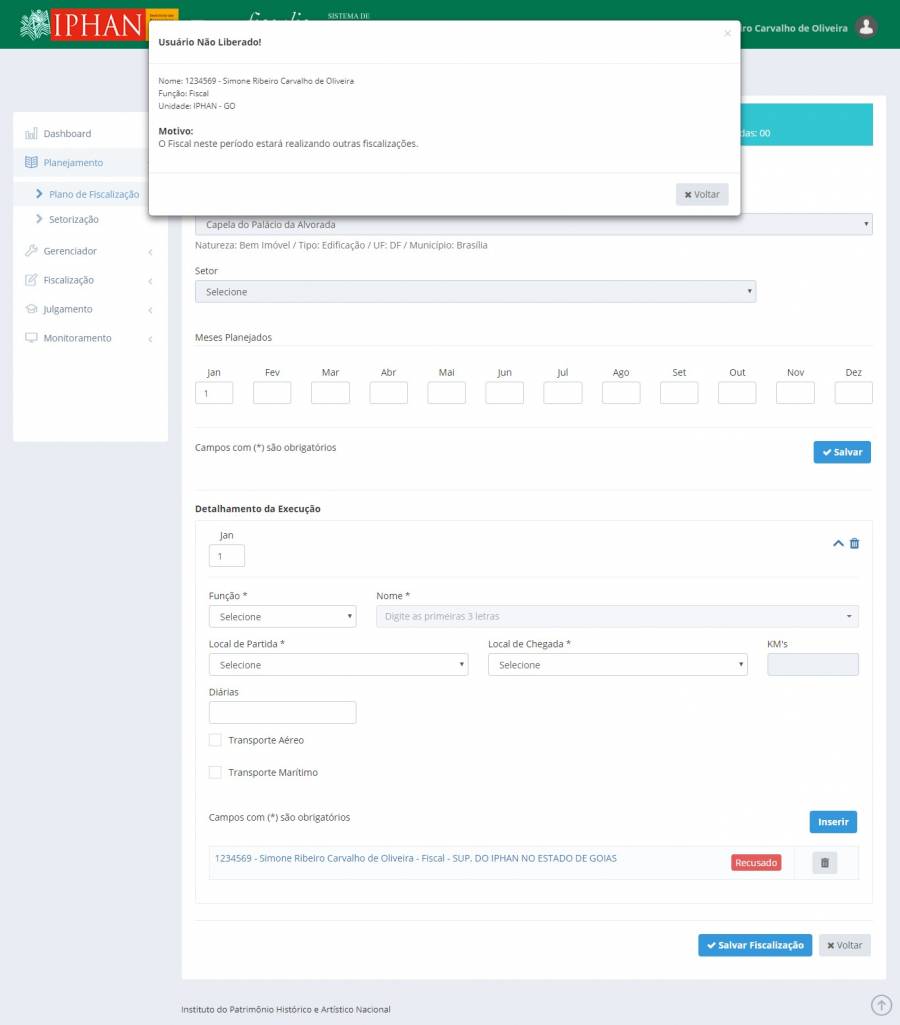Open the Função dropdown
Viewport: 900px width, 1025px height.
click(x=282, y=617)
